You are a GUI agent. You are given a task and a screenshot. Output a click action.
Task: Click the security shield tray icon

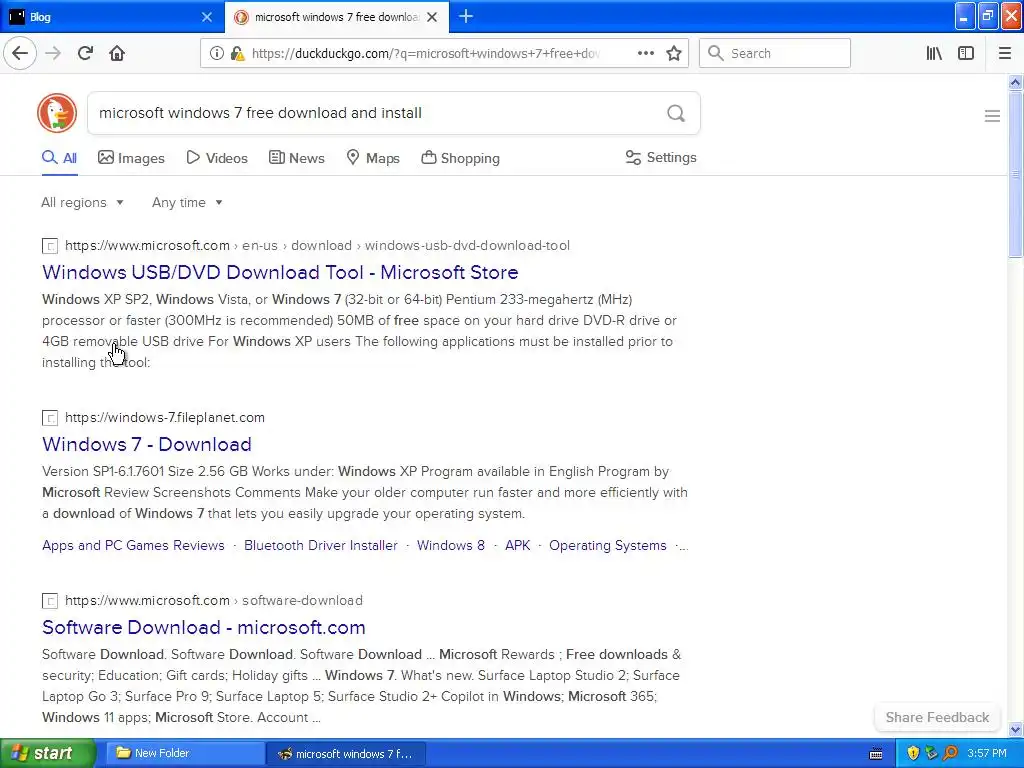913,753
